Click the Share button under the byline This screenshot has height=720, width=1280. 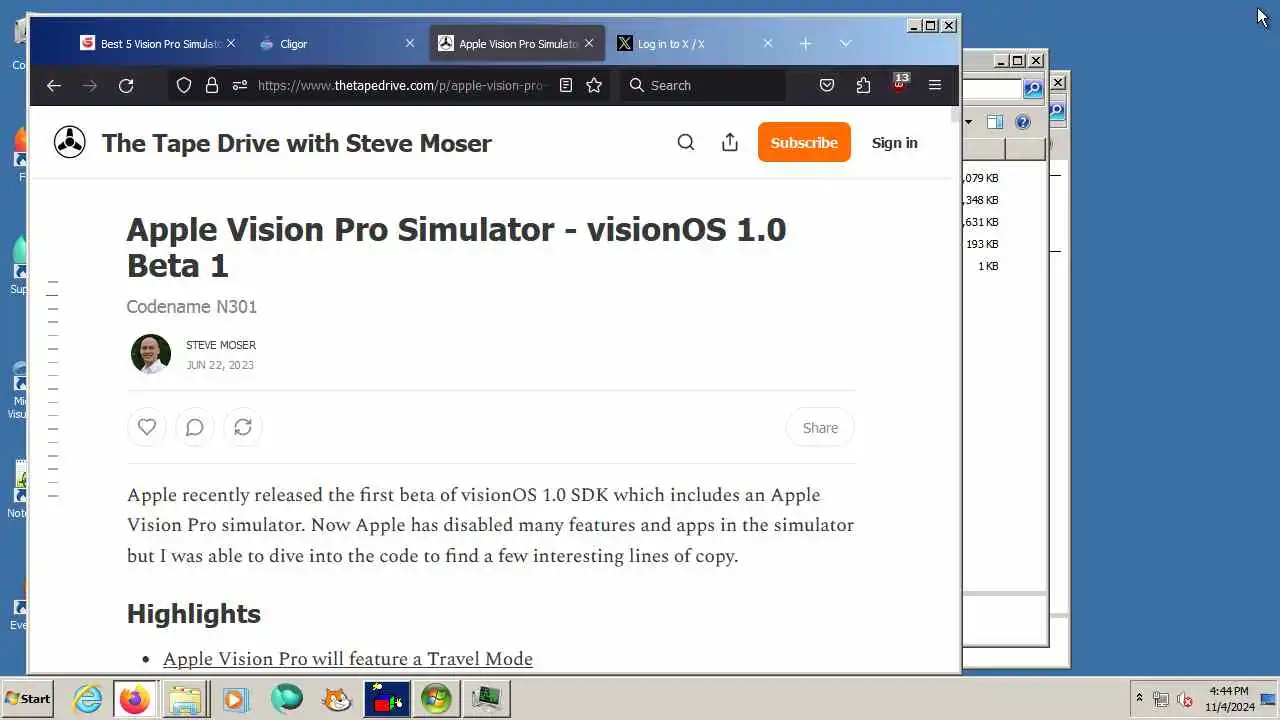point(820,427)
